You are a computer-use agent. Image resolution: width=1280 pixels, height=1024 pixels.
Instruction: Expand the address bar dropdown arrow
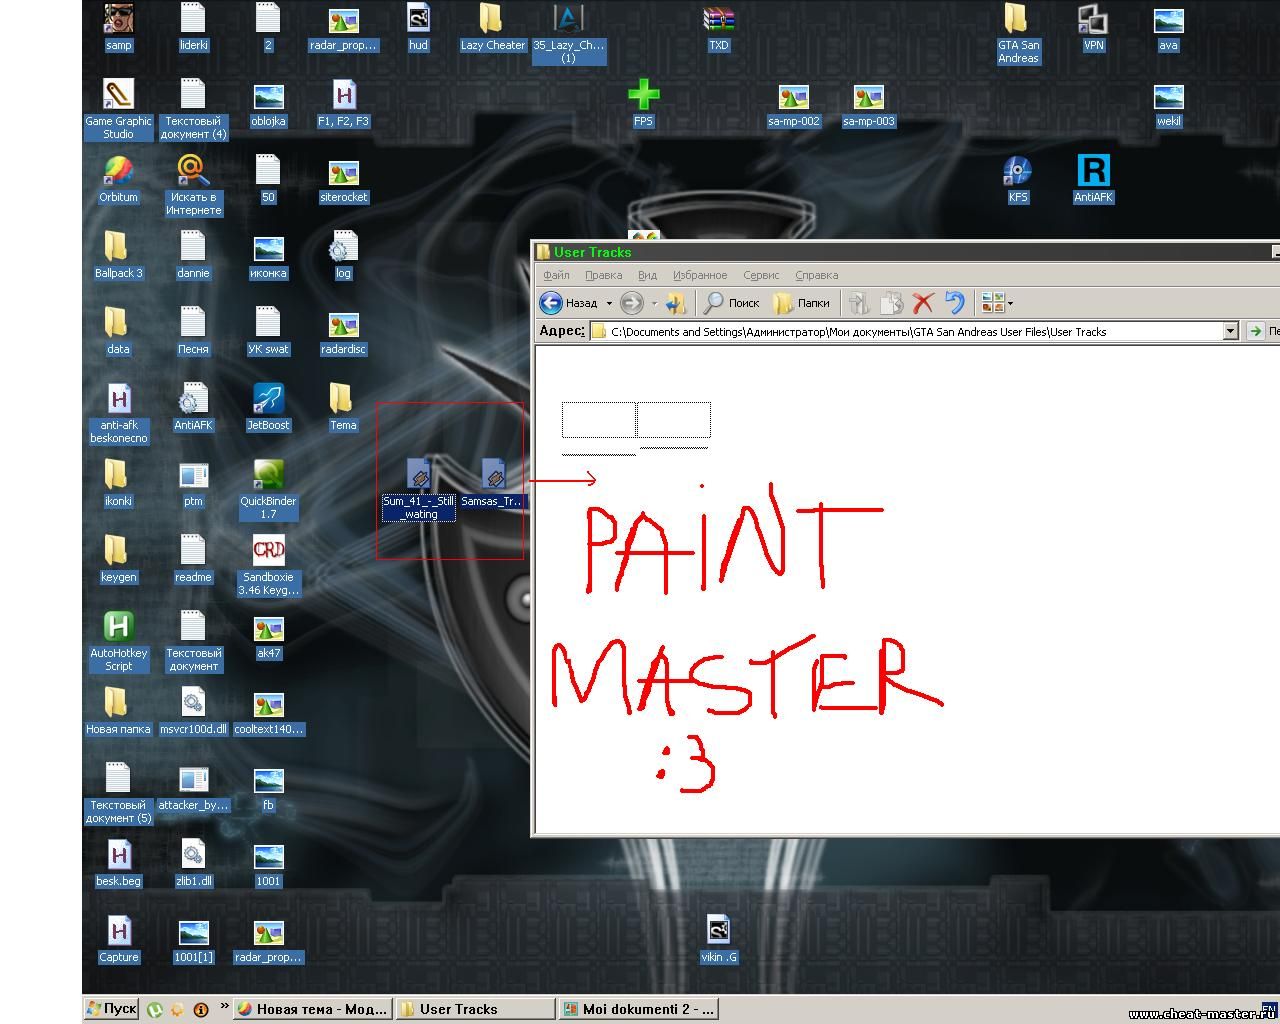pyautogui.click(x=1230, y=331)
